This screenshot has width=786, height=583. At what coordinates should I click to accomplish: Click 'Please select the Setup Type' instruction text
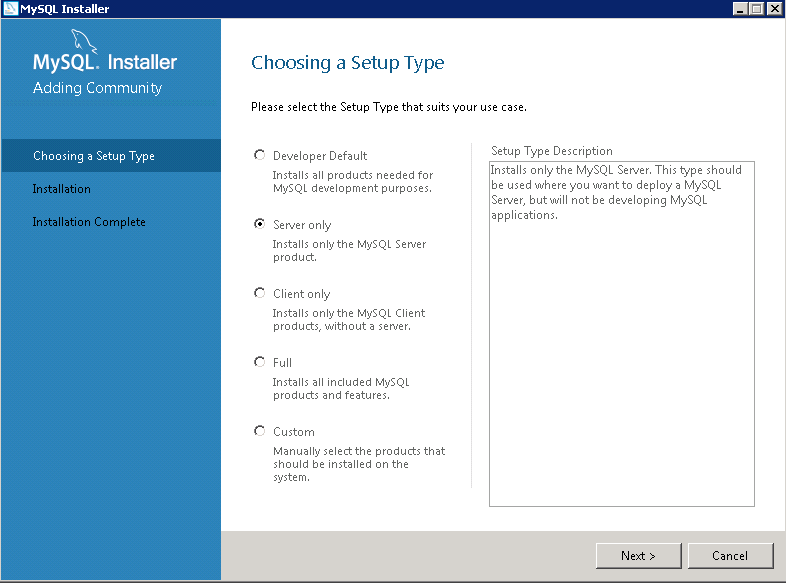pyautogui.click(x=389, y=107)
